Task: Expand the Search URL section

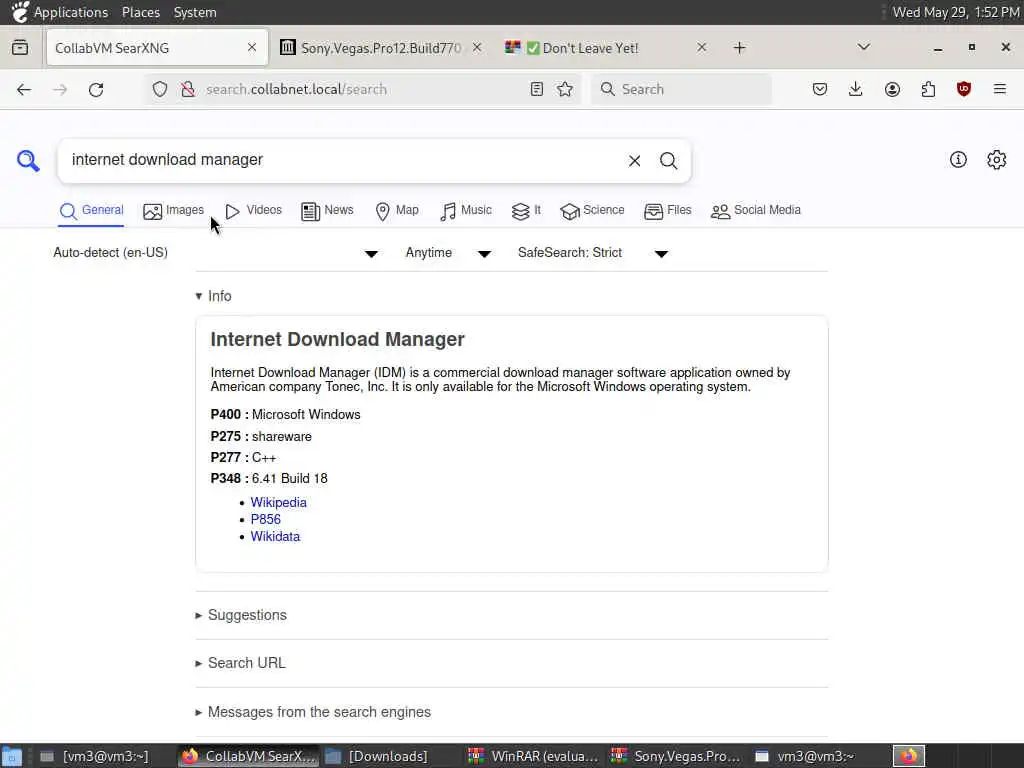Action: tap(240, 663)
